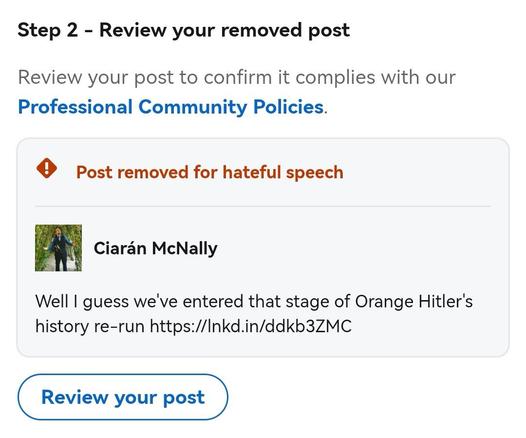This screenshot has width=526, height=438.
Task: Open Ciarán McNally's profile photo thumbnail
Action: (58, 248)
